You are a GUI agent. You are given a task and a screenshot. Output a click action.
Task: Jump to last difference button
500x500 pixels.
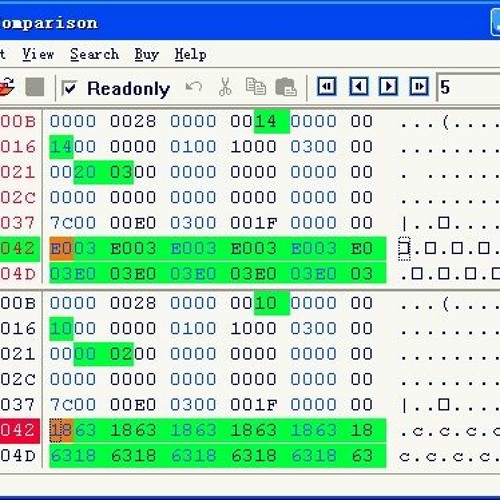pyautogui.click(x=419, y=87)
